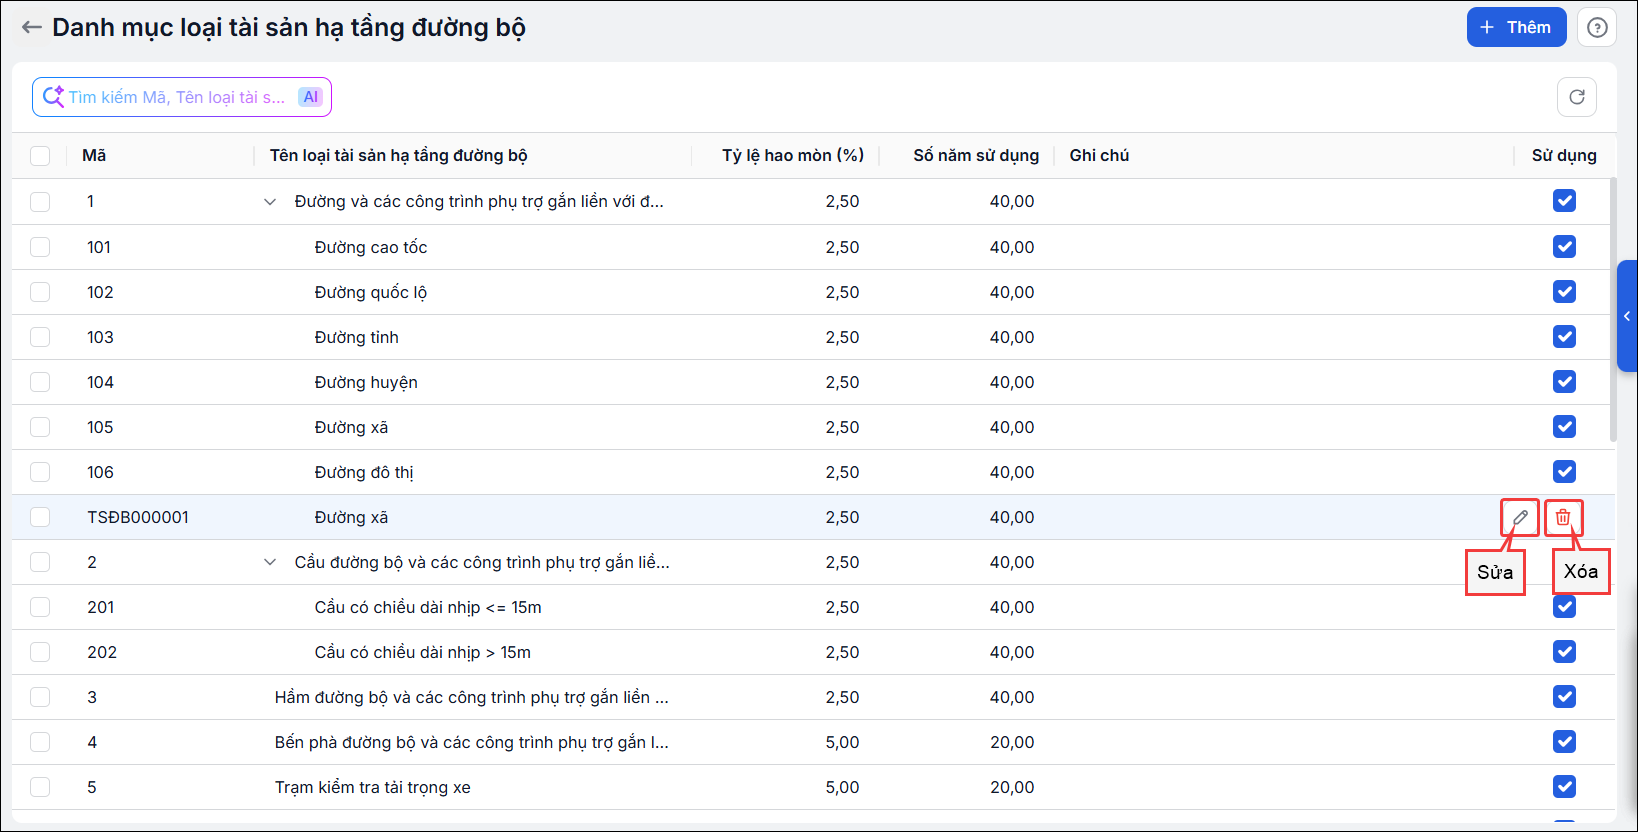This screenshot has width=1638, height=832.
Task: Click the AI search sparkle icon
Action: (53, 97)
